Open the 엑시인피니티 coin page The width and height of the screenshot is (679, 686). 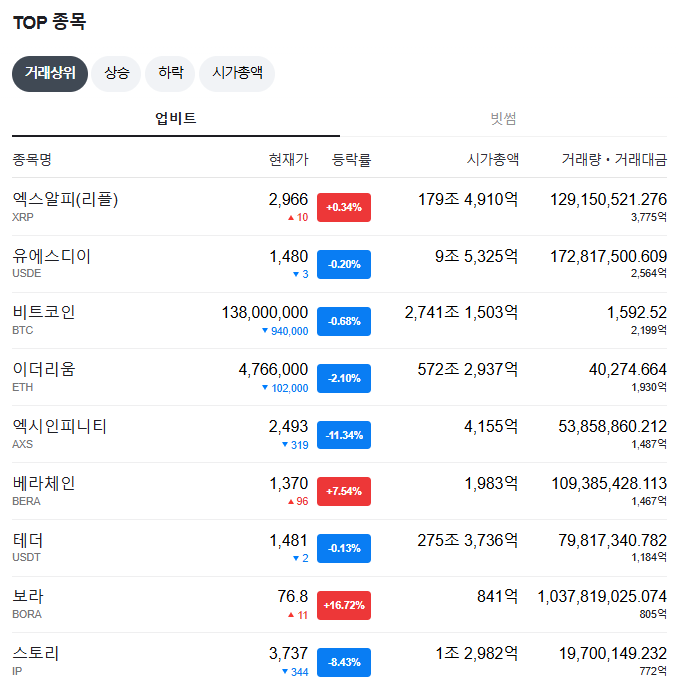click(x=60, y=426)
